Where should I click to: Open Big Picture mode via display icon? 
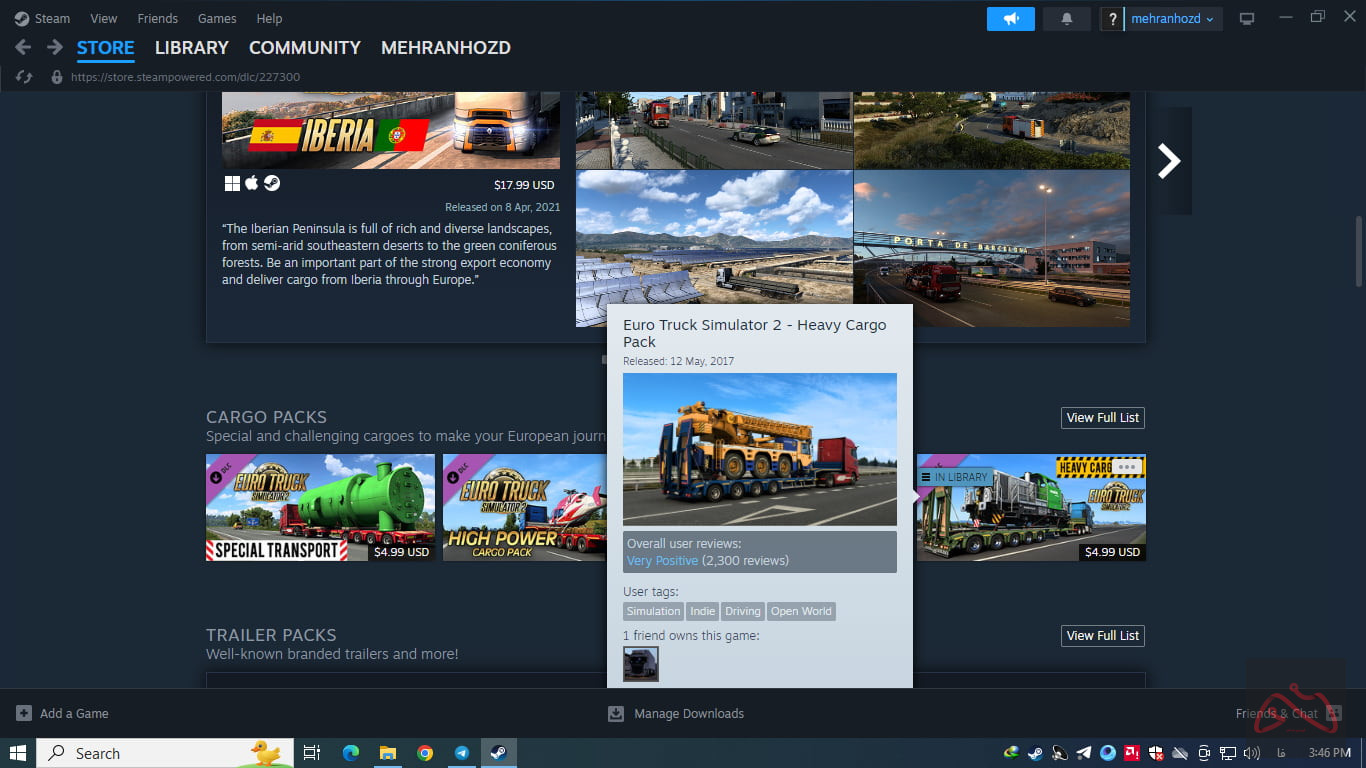pyautogui.click(x=1246, y=18)
